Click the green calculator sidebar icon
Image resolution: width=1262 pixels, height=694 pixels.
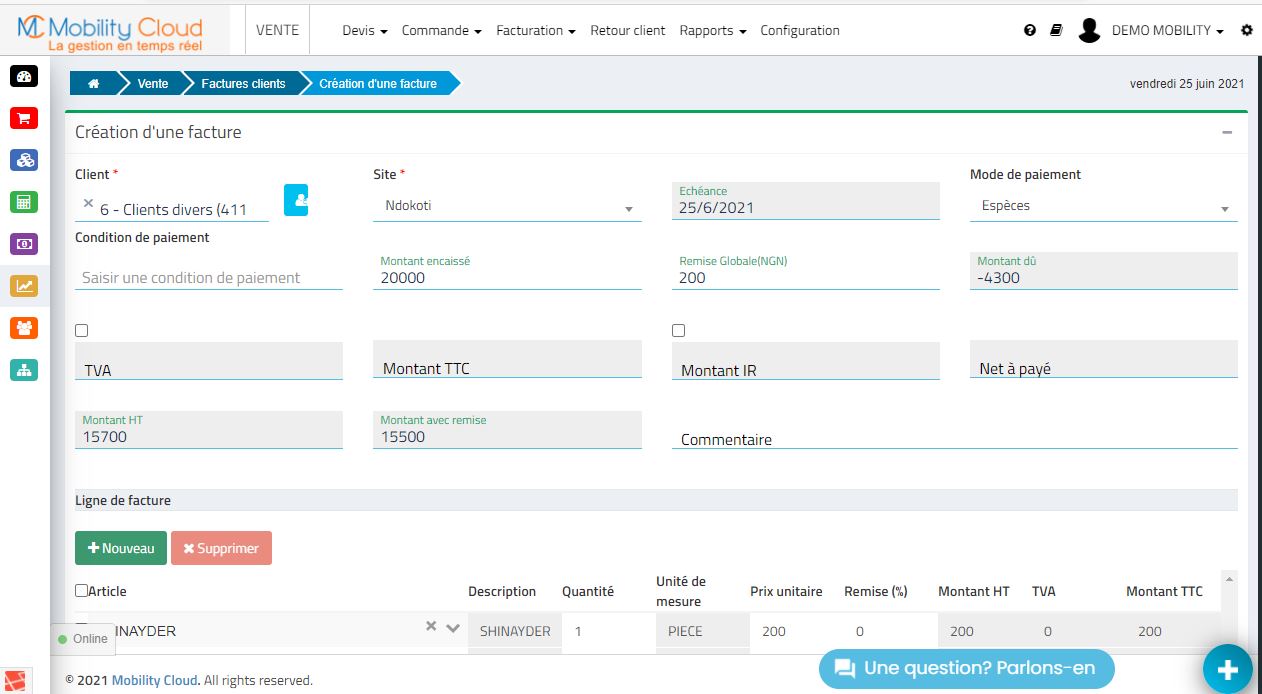pyautogui.click(x=24, y=202)
